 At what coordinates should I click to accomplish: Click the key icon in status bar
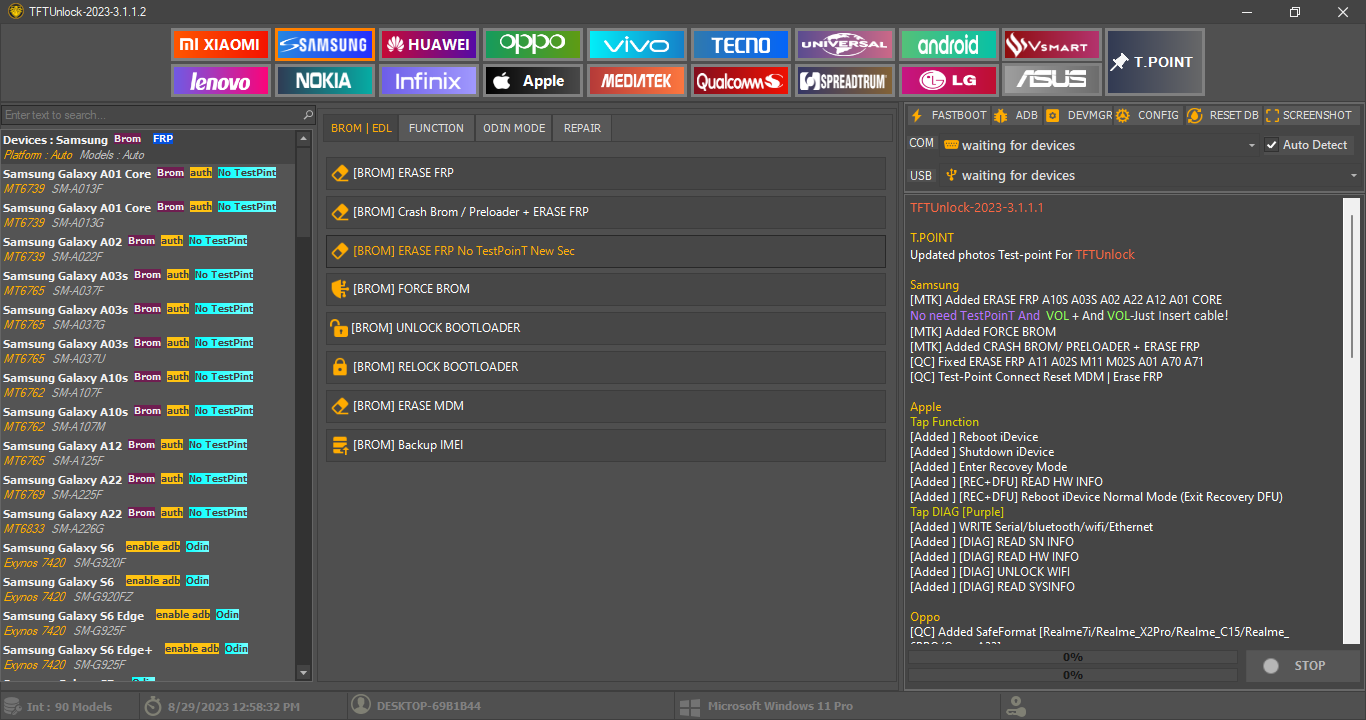pyautogui.click(x=1015, y=706)
